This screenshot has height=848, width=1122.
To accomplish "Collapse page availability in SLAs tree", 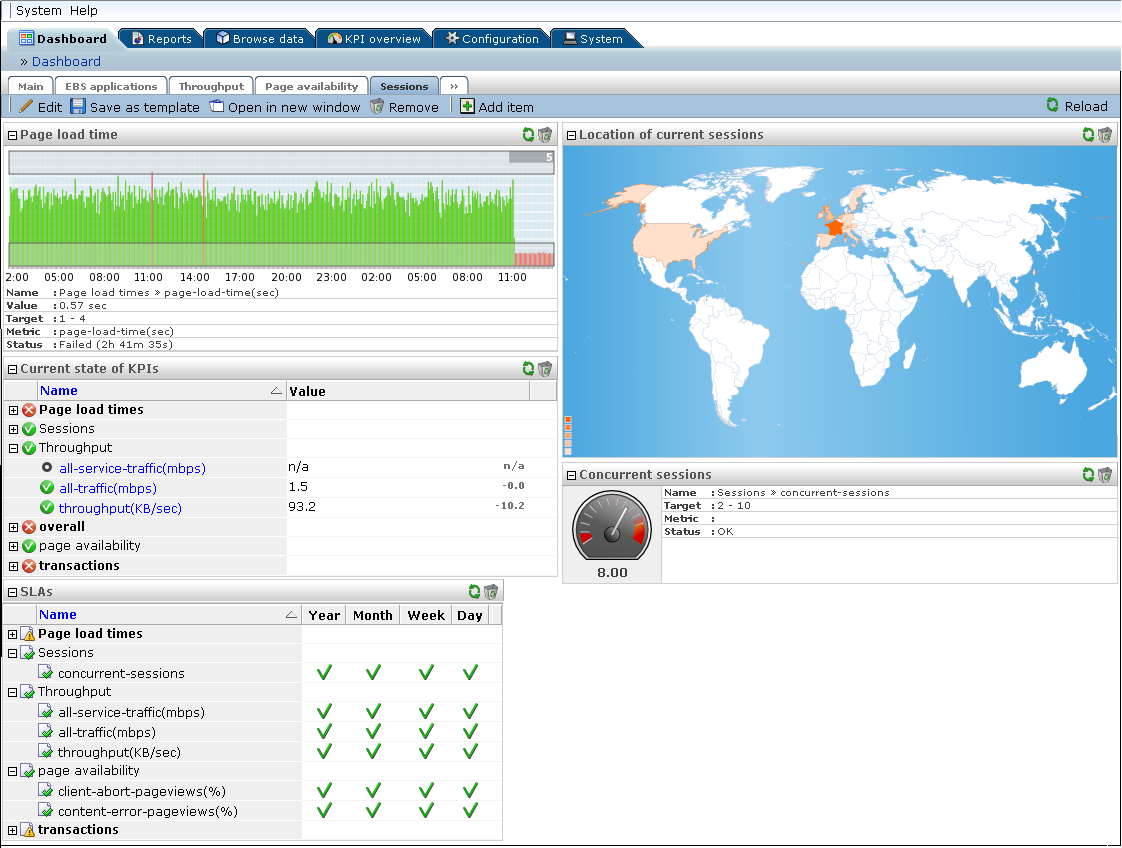I will point(12,771).
